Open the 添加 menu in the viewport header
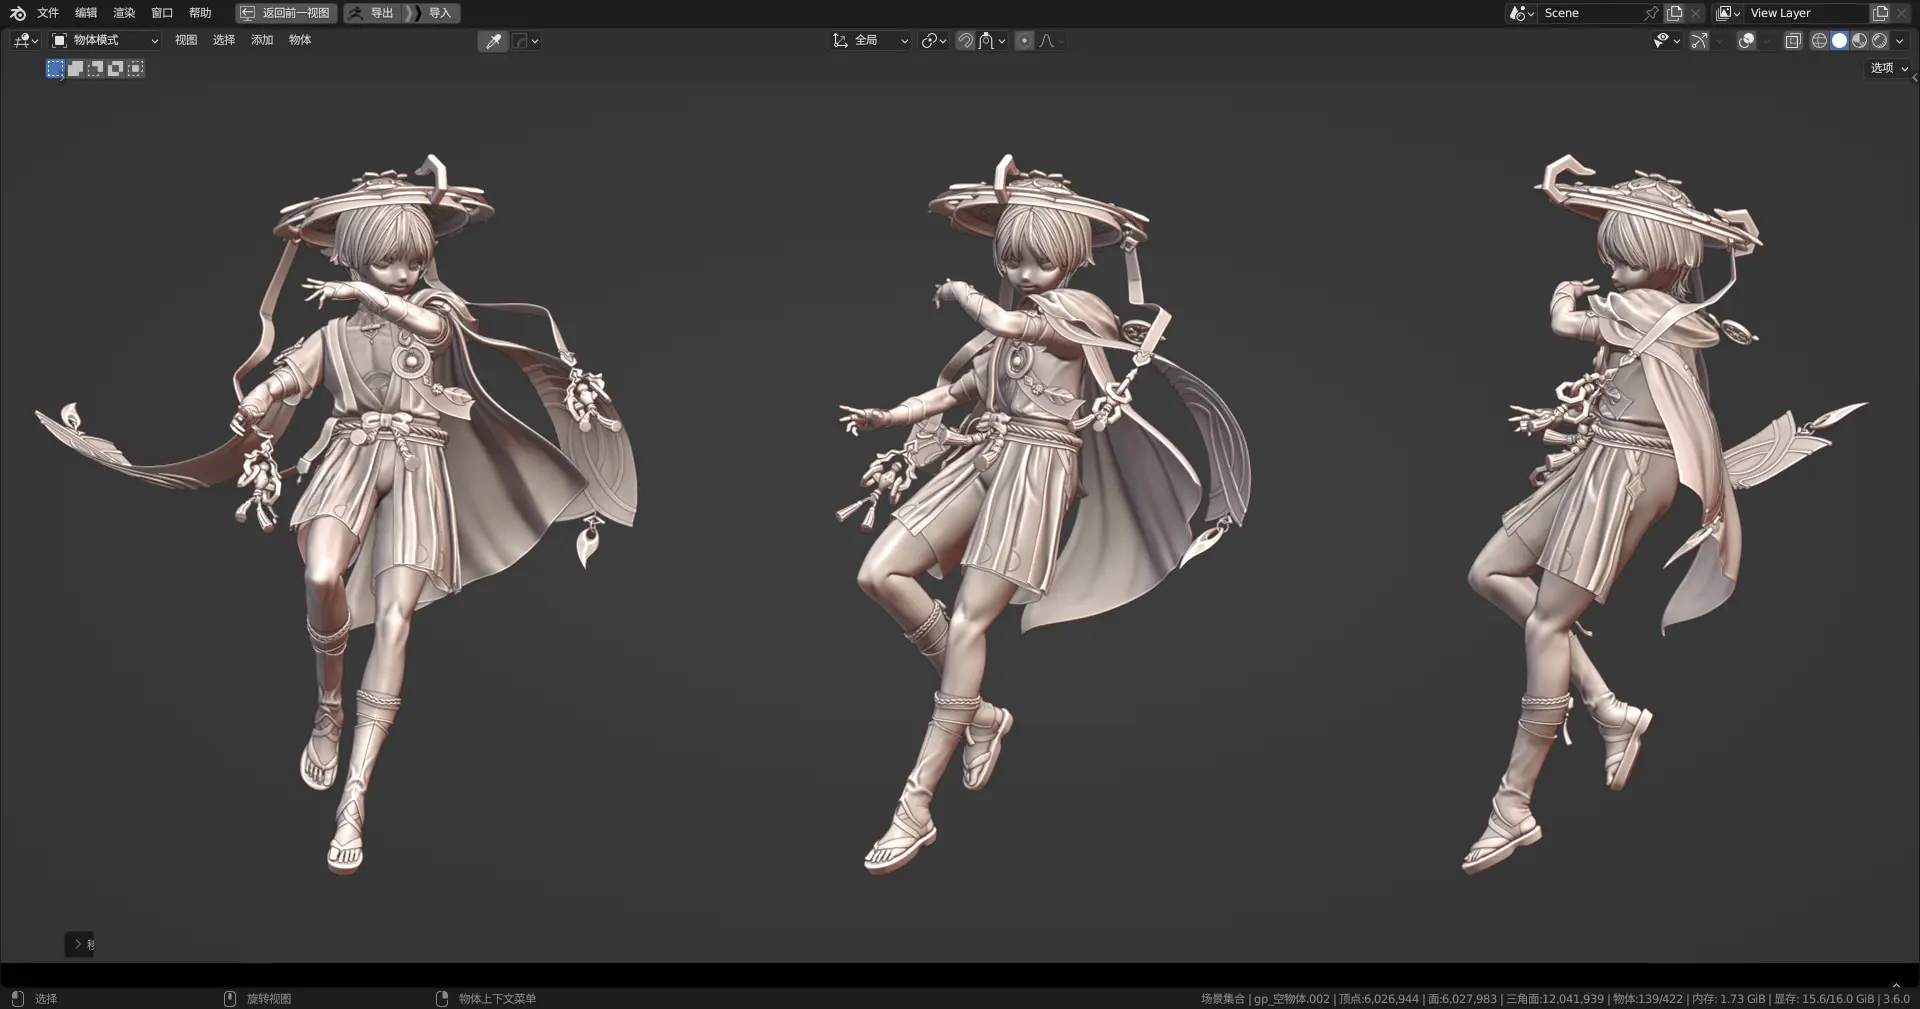 261,40
